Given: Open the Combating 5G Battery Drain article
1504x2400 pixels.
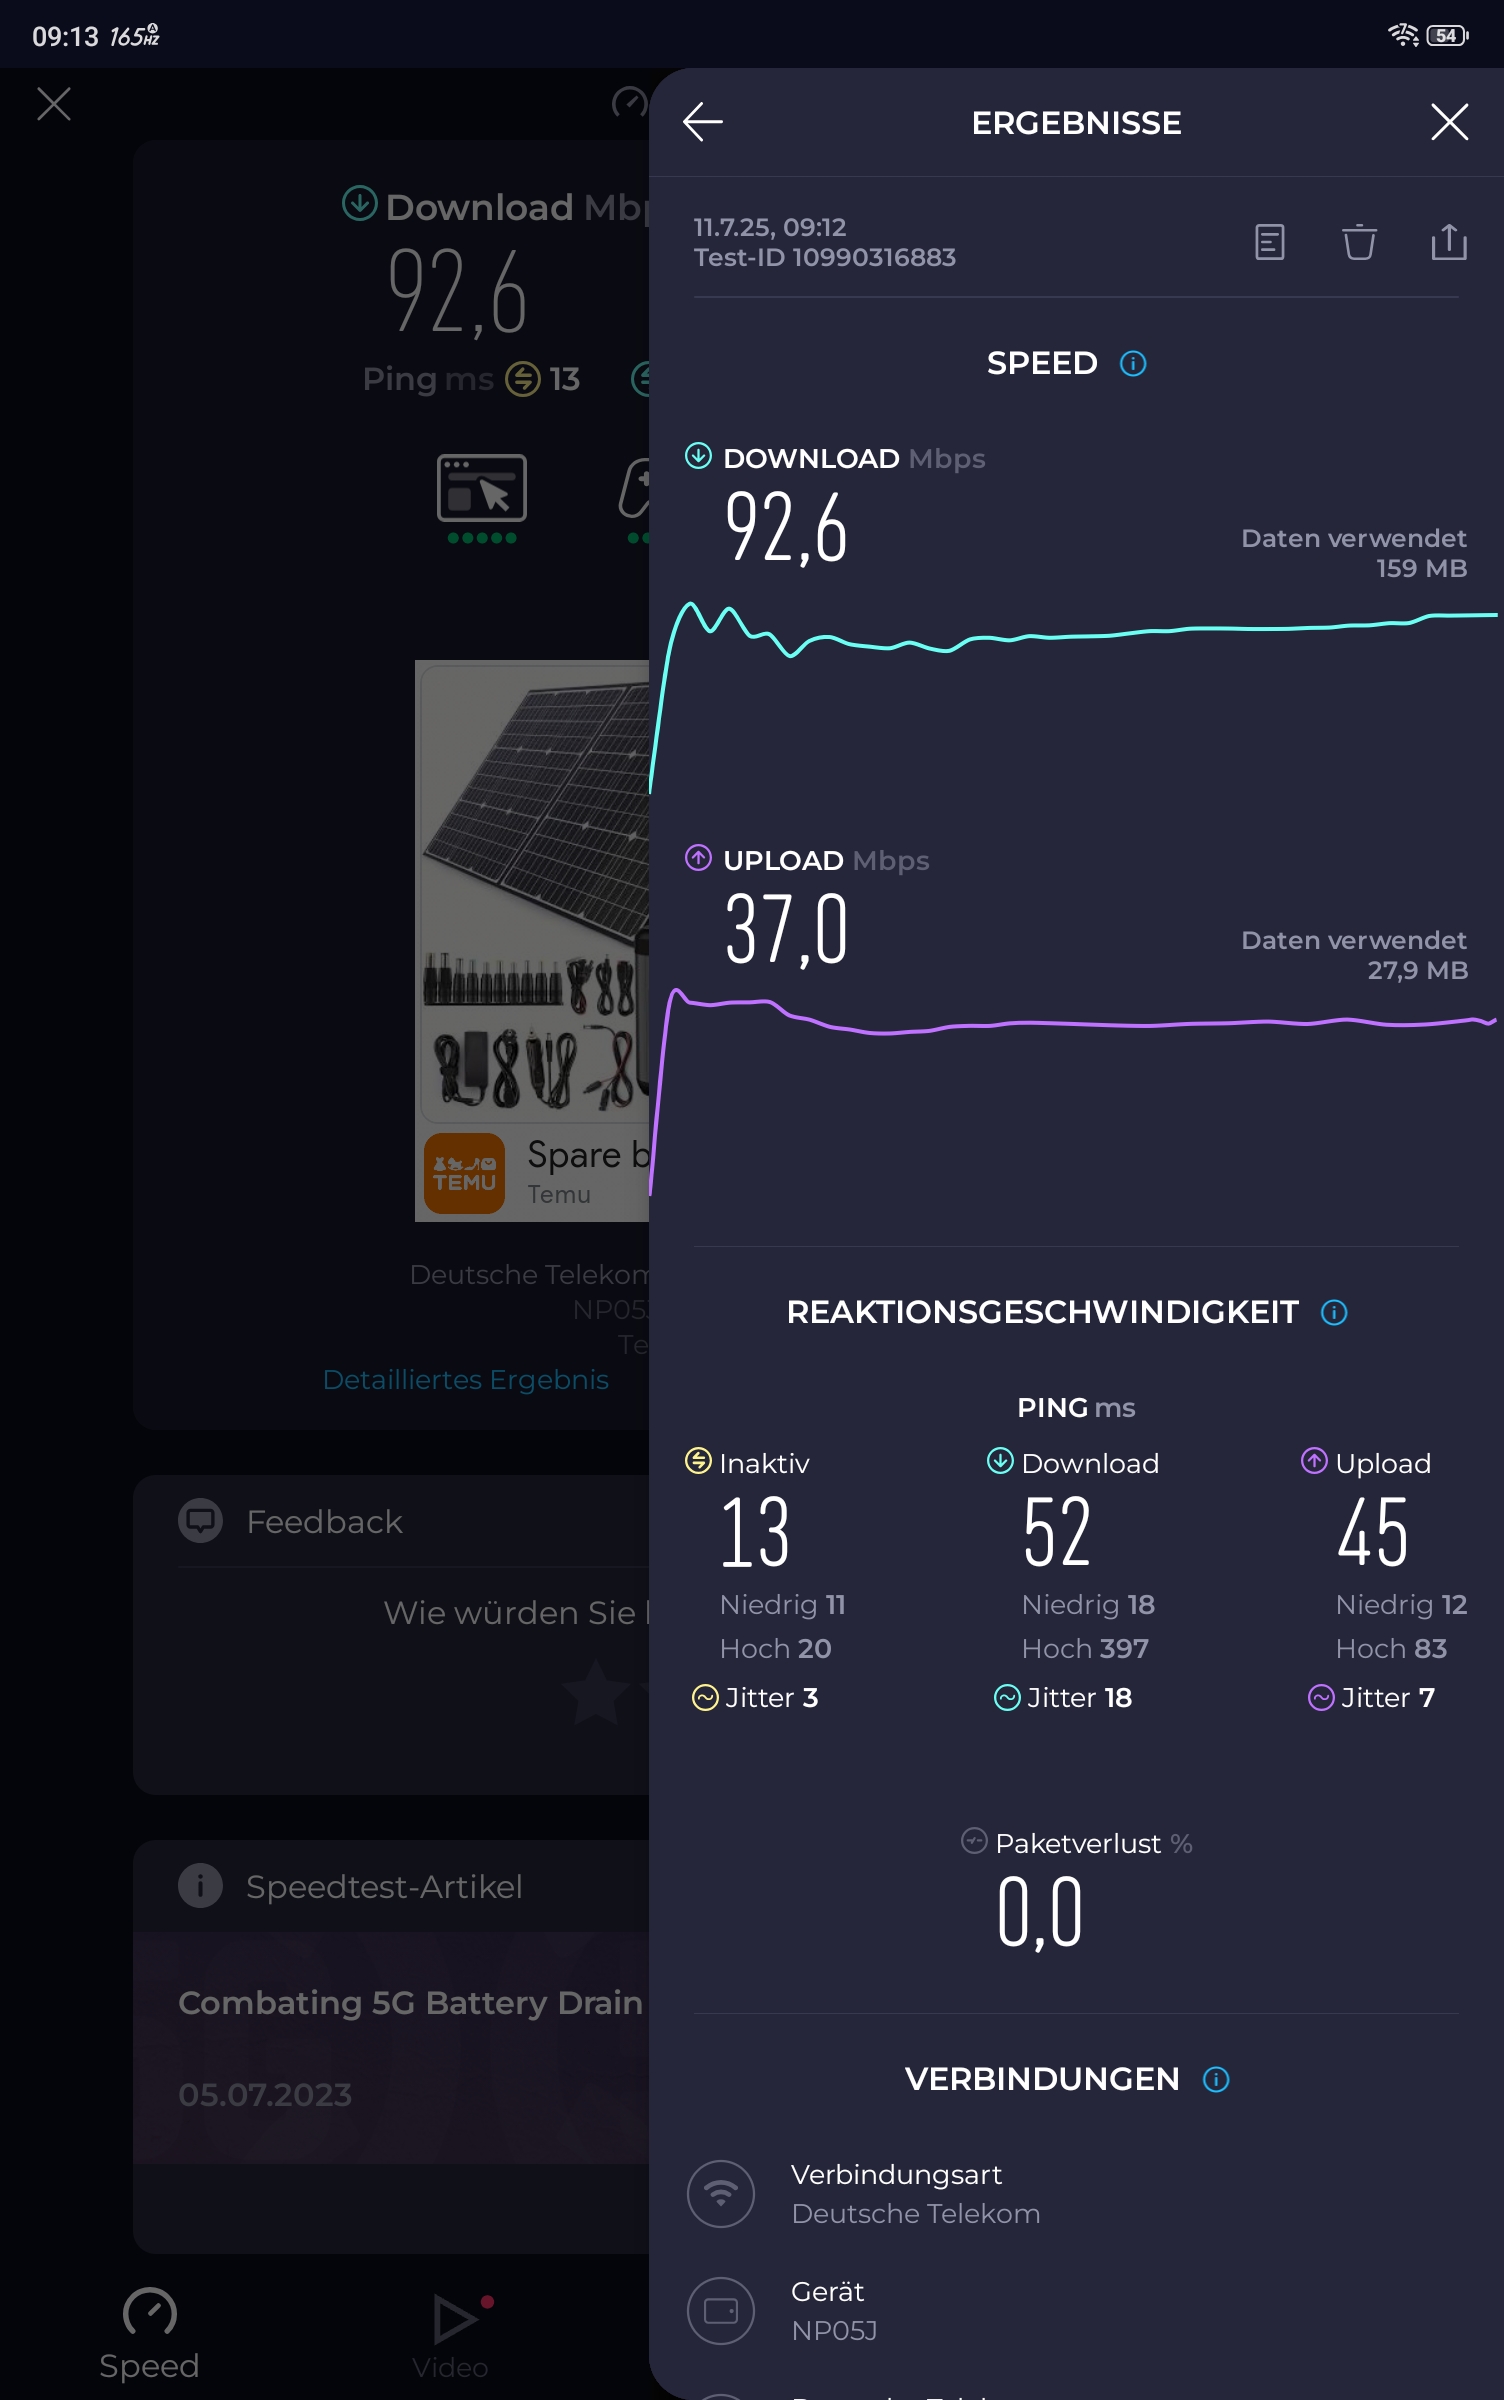Looking at the screenshot, I should [x=410, y=2003].
